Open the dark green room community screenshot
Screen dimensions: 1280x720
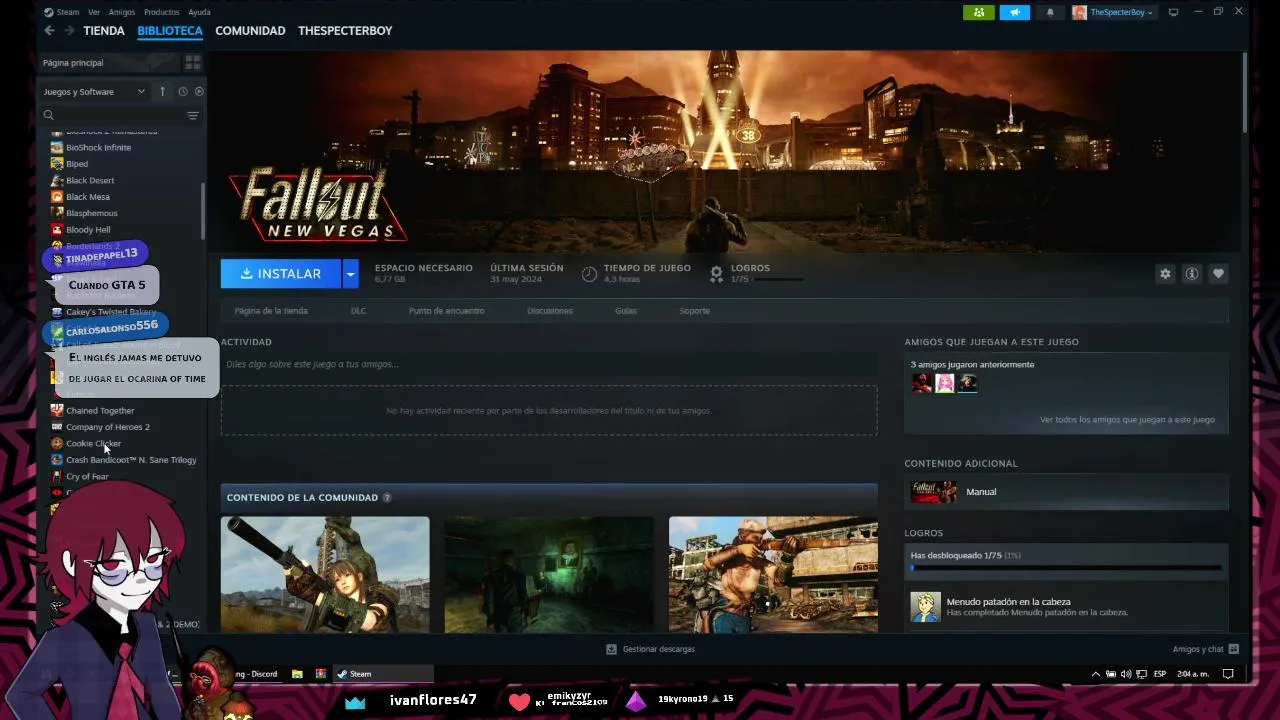tap(549, 574)
